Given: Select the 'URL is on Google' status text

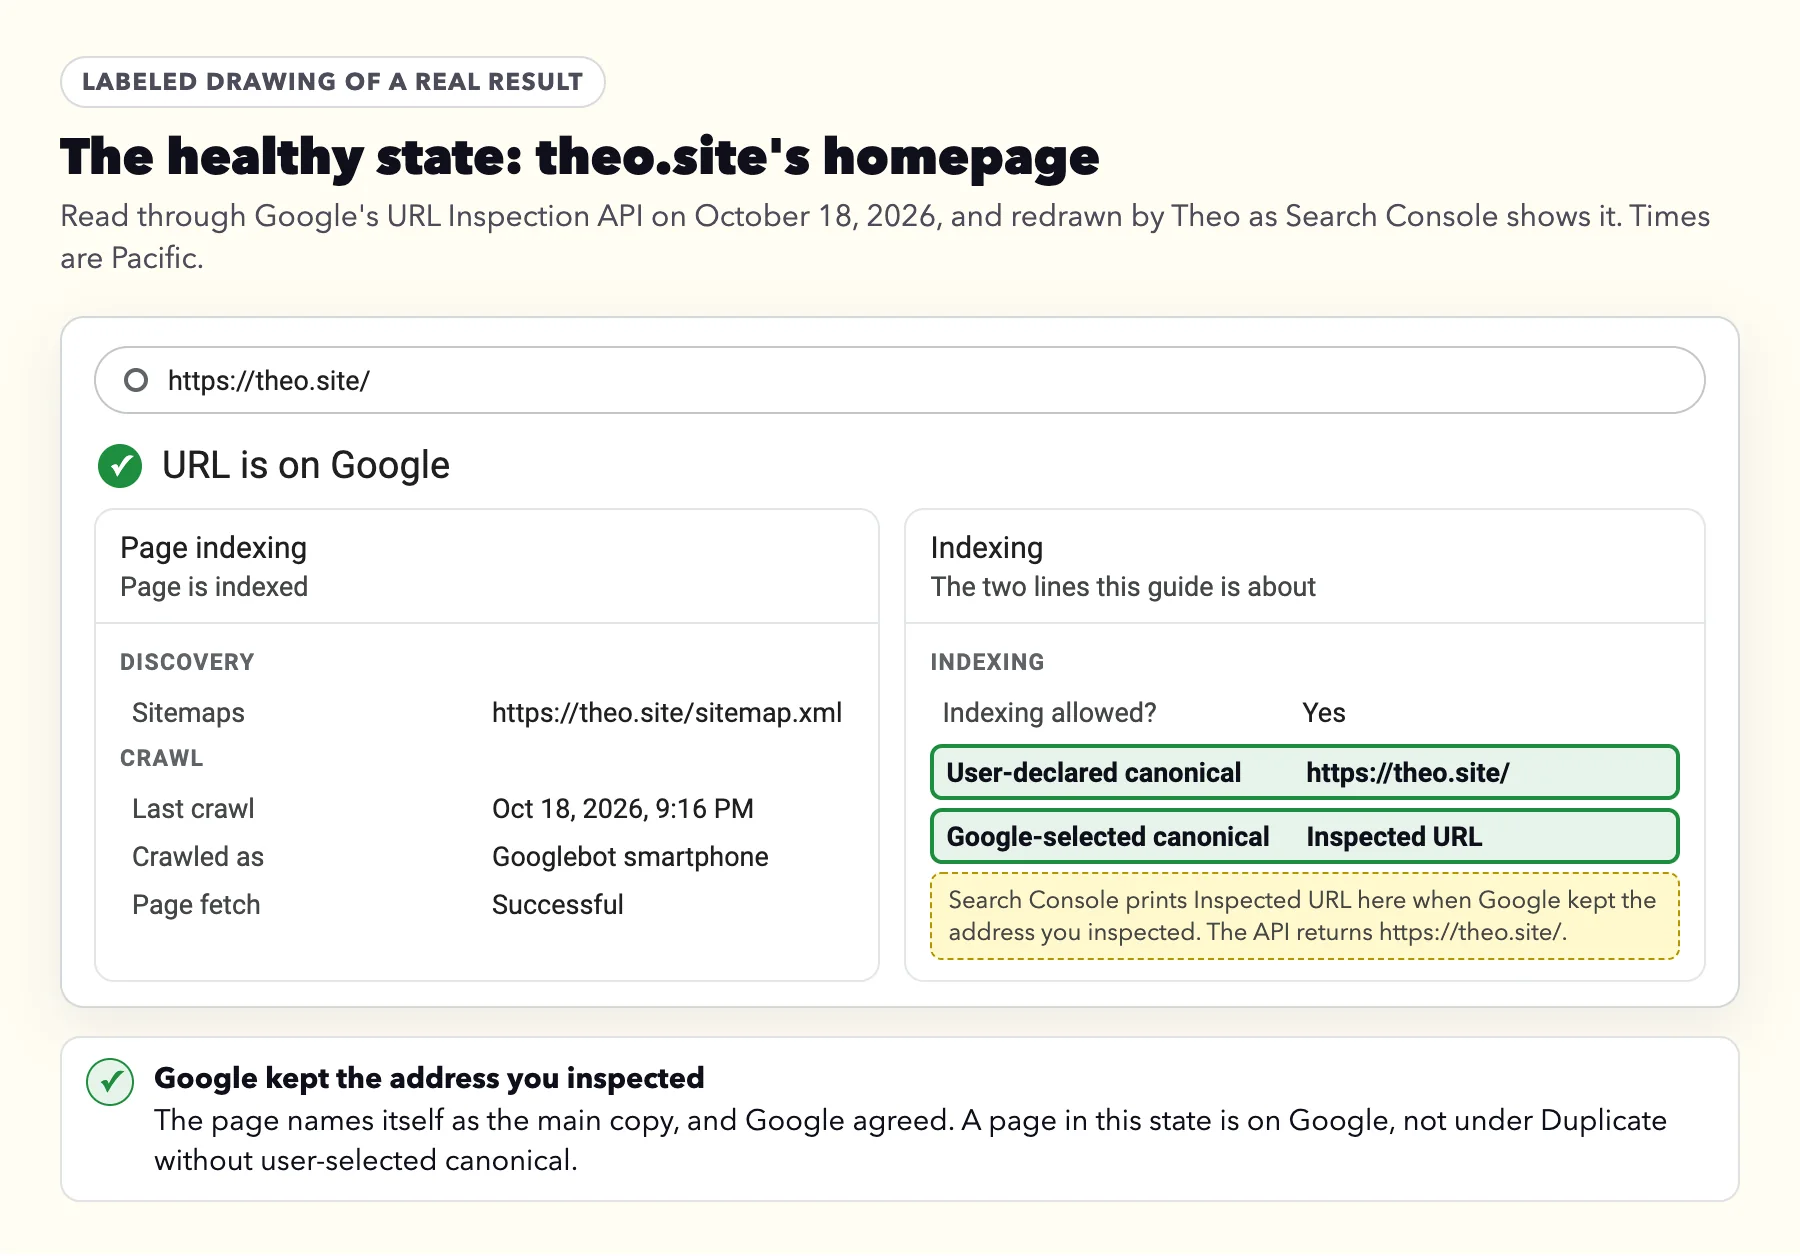Looking at the screenshot, I should click(x=306, y=466).
